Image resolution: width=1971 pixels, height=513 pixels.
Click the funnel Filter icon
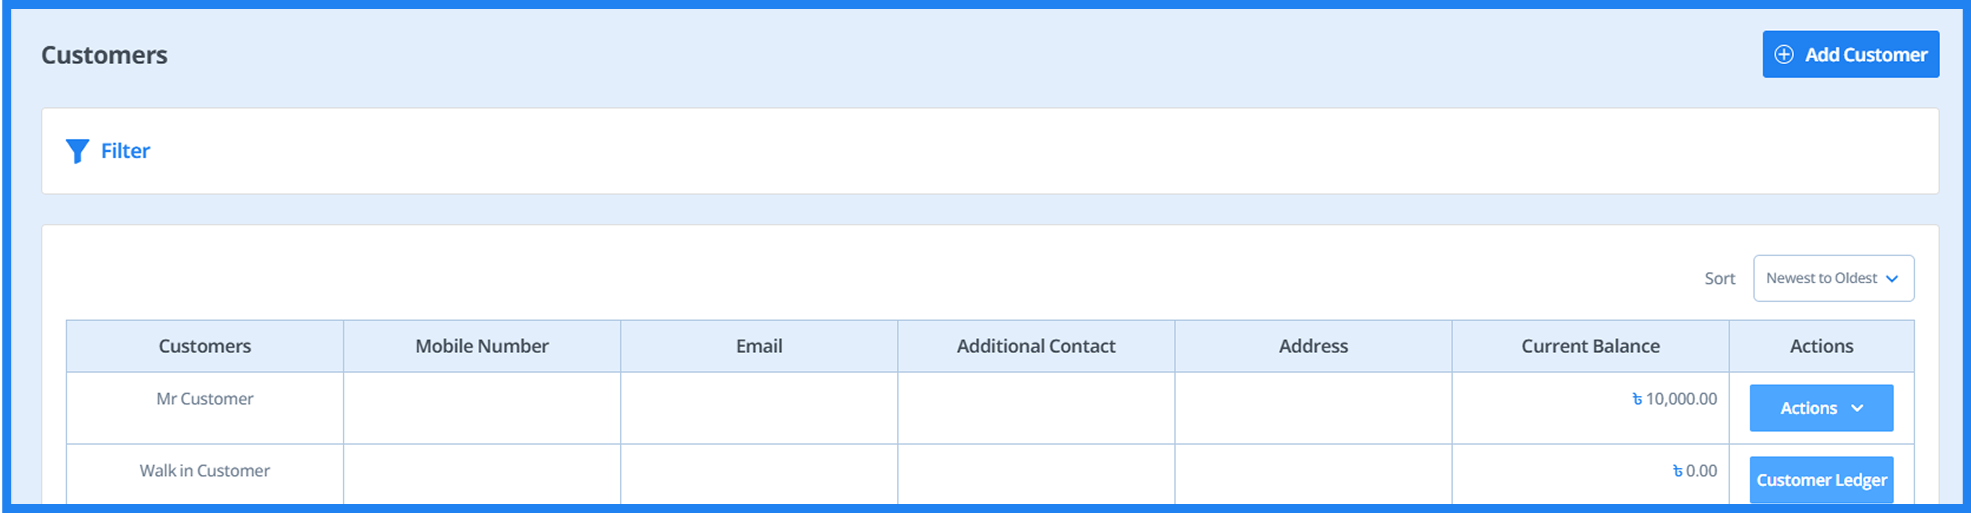pos(77,151)
